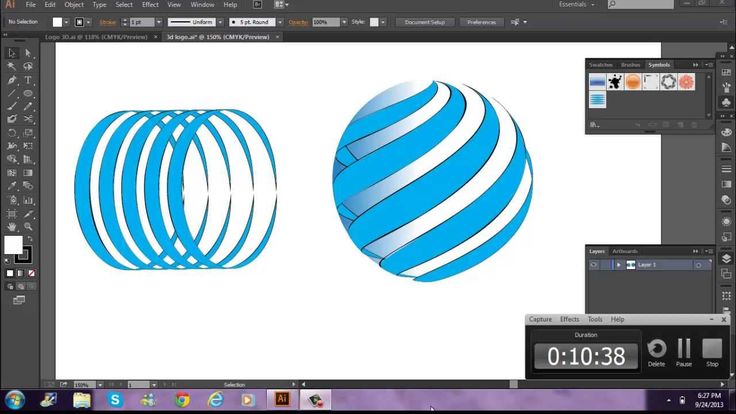This screenshot has height=414, width=736.
Task: Pause the screen recording
Action: [684, 353]
